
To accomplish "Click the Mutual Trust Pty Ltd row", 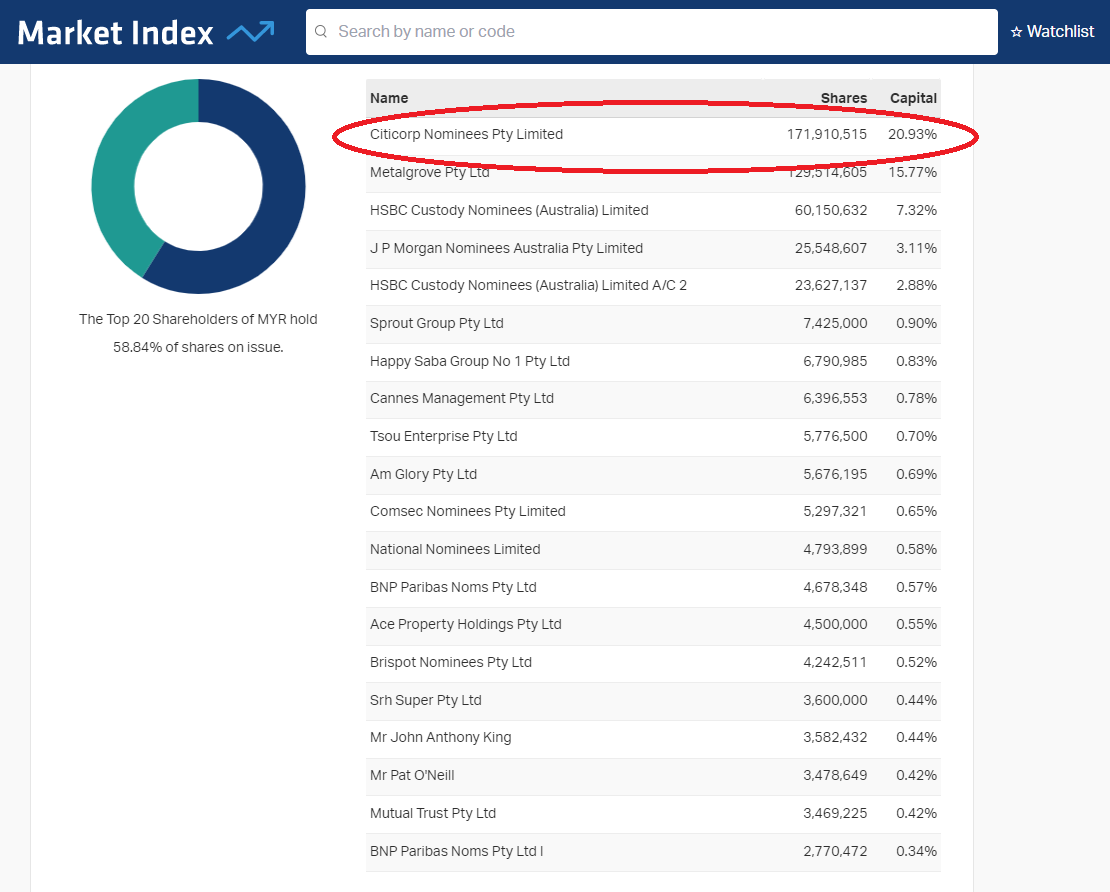I will (x=432, y=813).
